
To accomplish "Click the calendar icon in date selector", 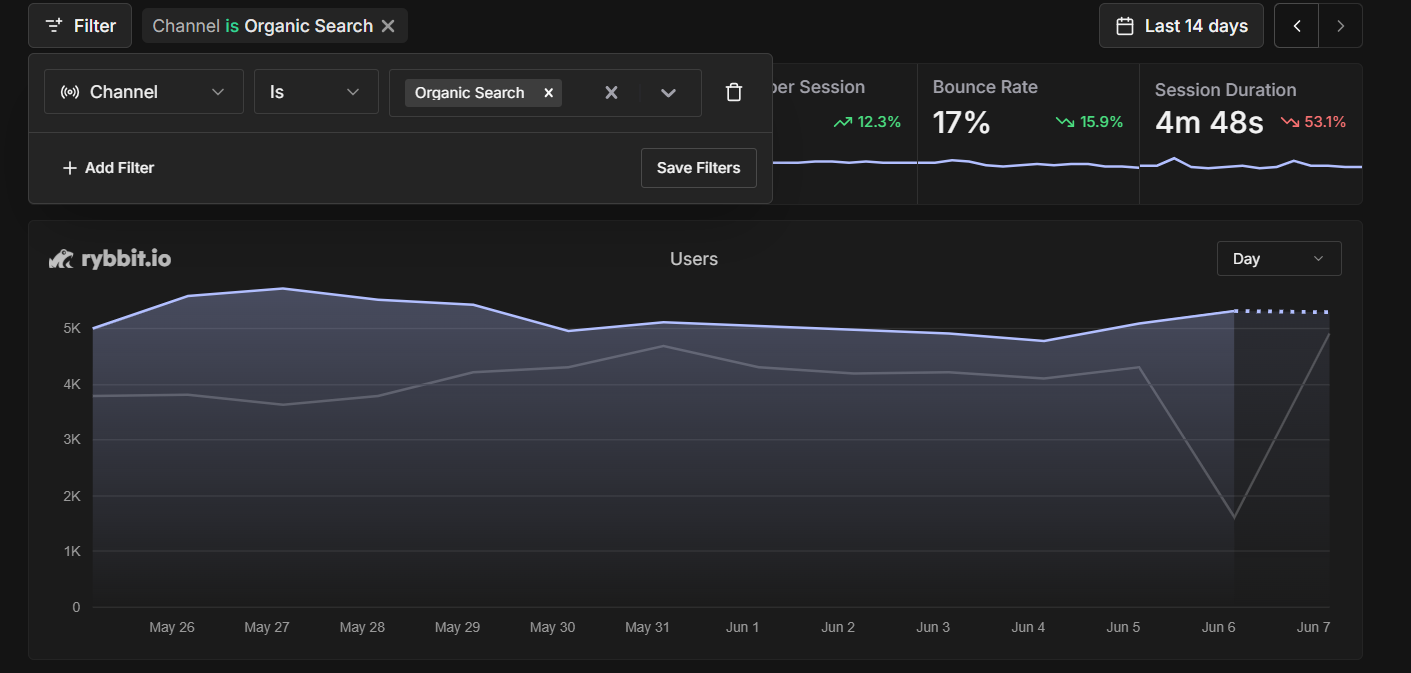I will click(1125, 26).
